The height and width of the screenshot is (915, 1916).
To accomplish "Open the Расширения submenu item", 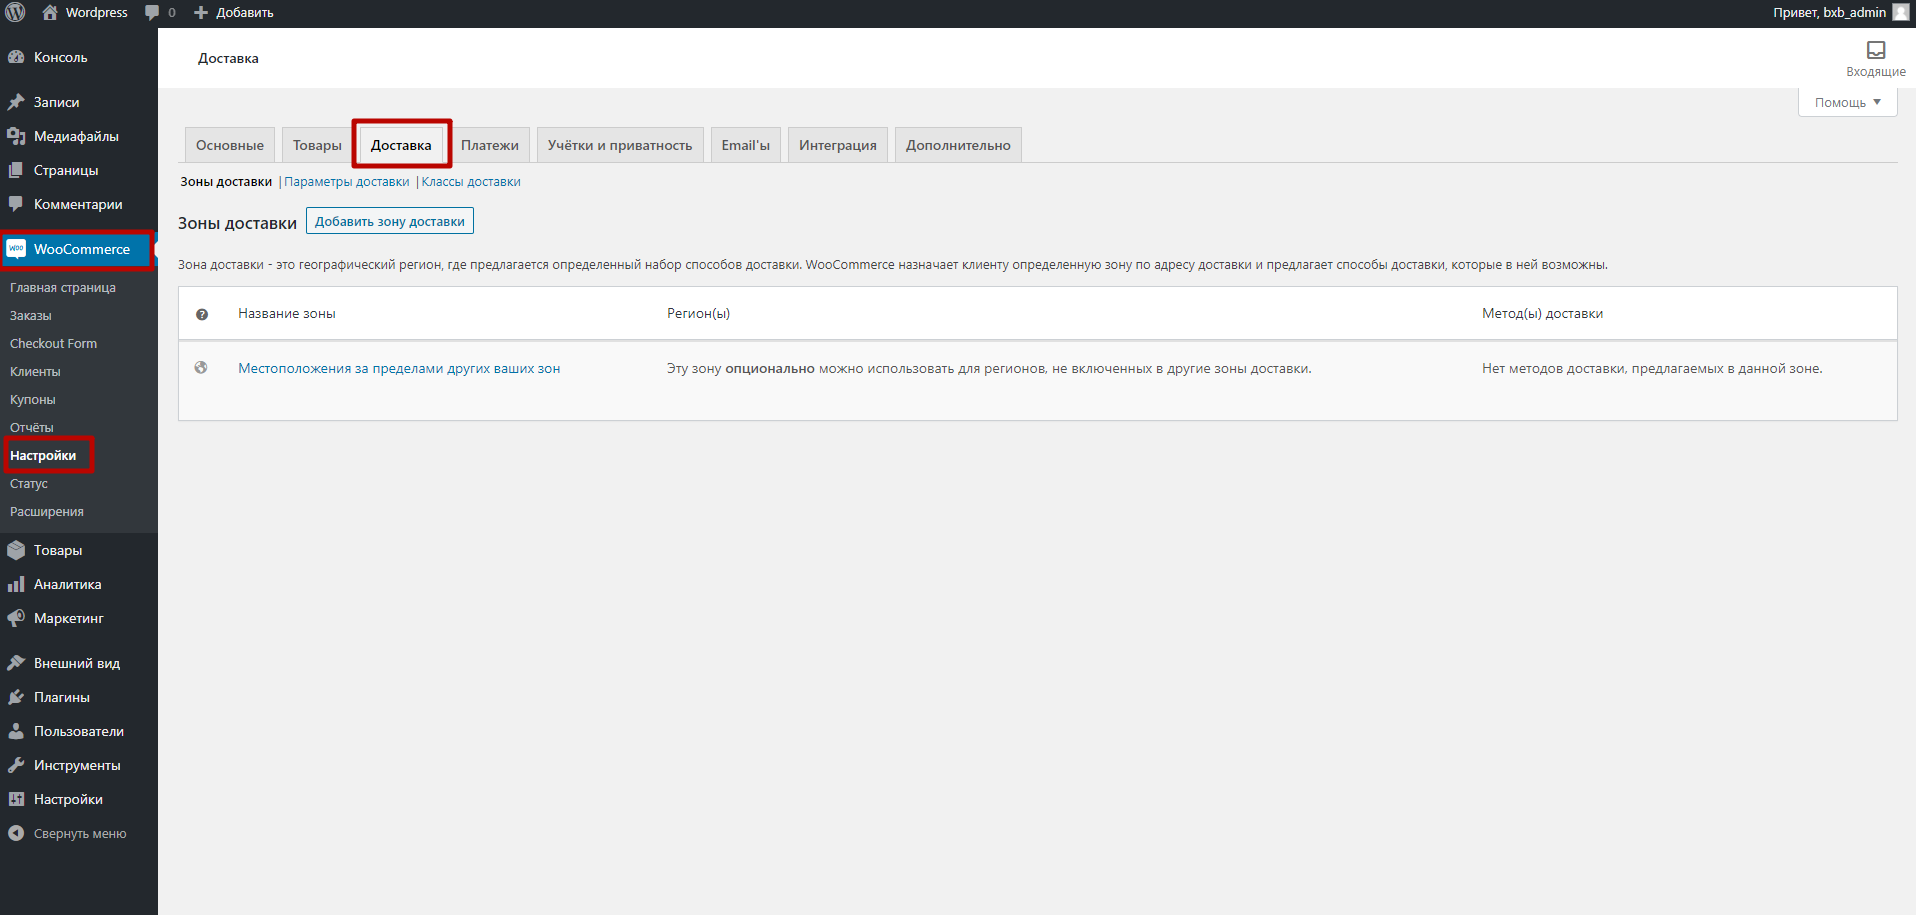I will (x=47, y=511).
